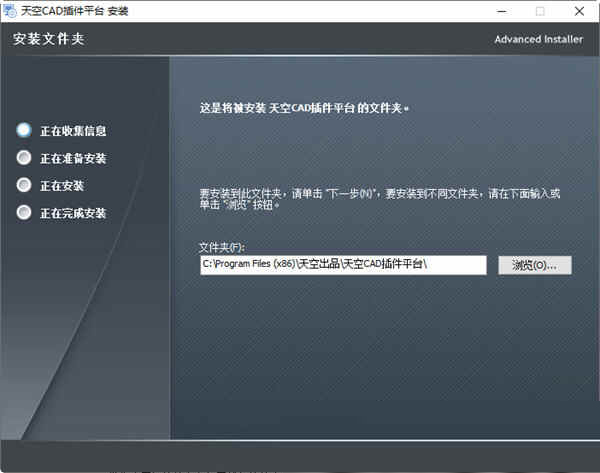The image size is (600, 473).
Task: Click the 浏览(O)... browse button
Action: pos(535,265)
